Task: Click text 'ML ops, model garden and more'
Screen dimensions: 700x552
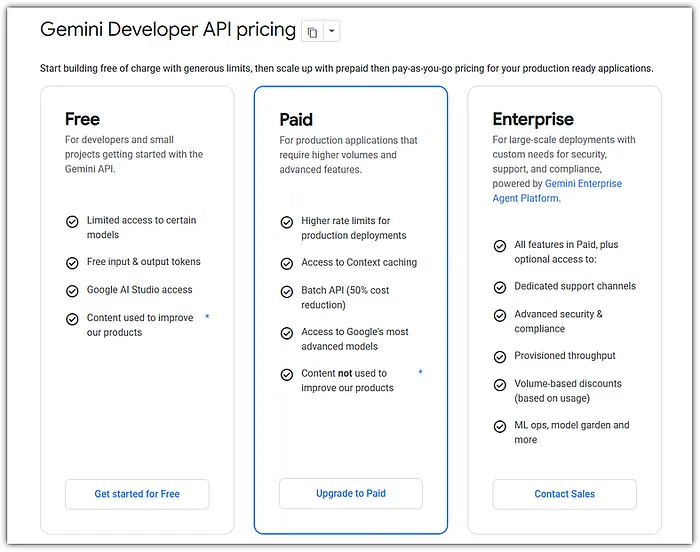Action: click(572, 432)
